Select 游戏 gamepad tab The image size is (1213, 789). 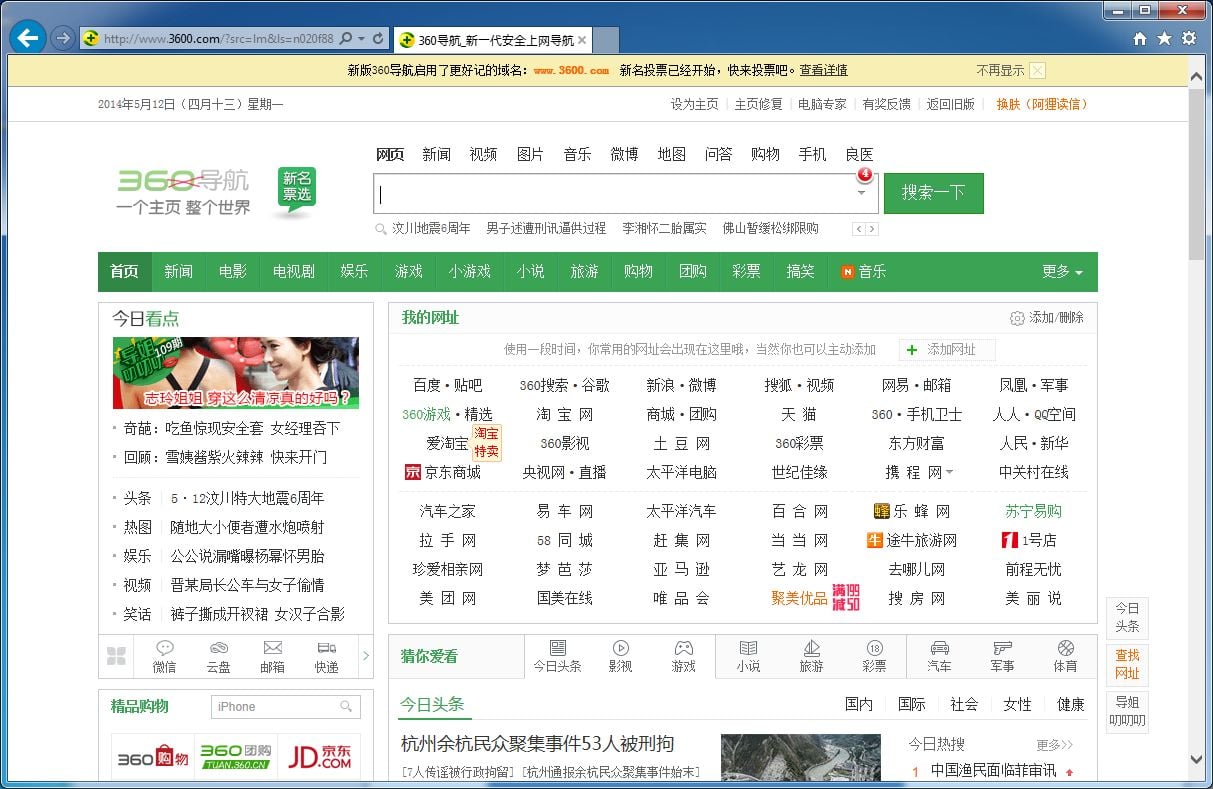(684, 657)
